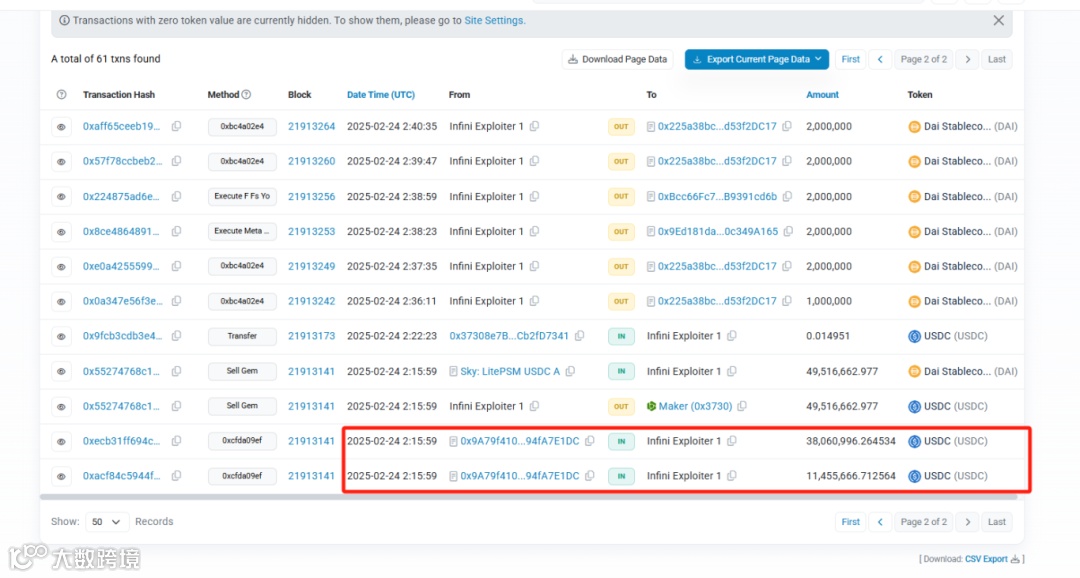The image size is (1080, 578).
Task: Copy hash 0xaff65ceeb19 to clipboard
Action: [x=176, y=126]
